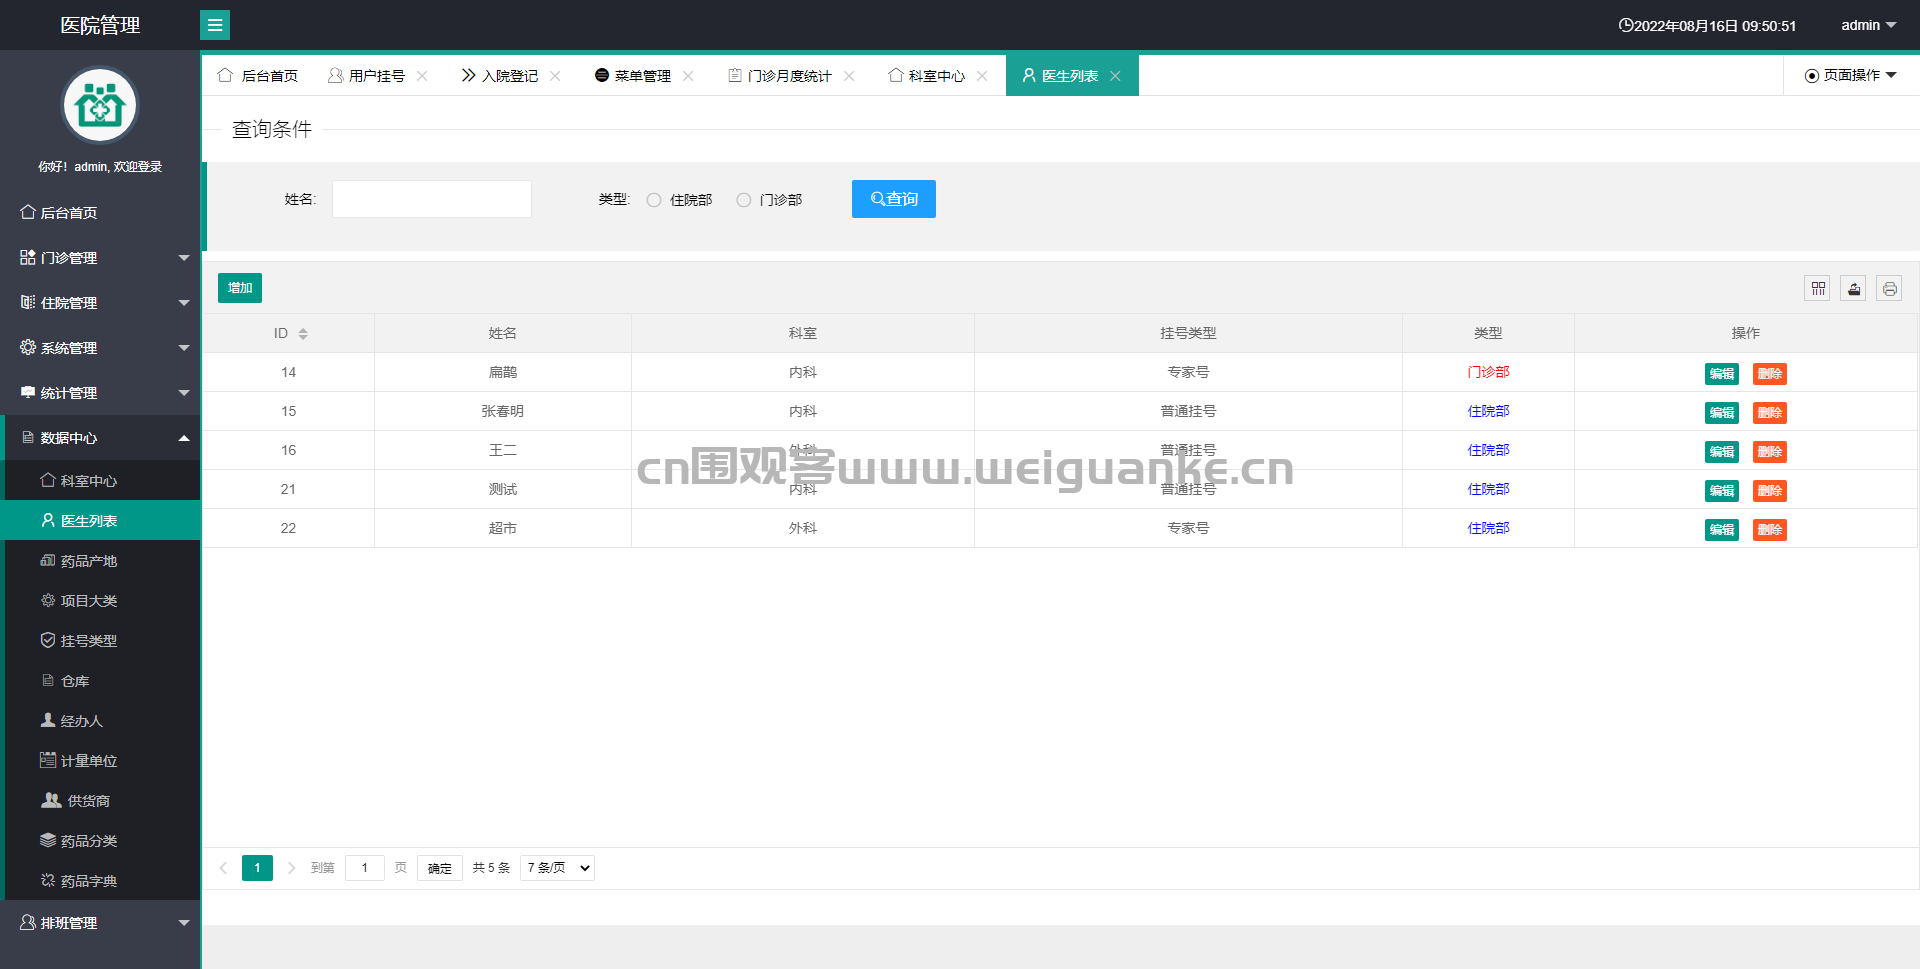
Task: Expand the 门诊管理 menu
Action: click(100, 257)
